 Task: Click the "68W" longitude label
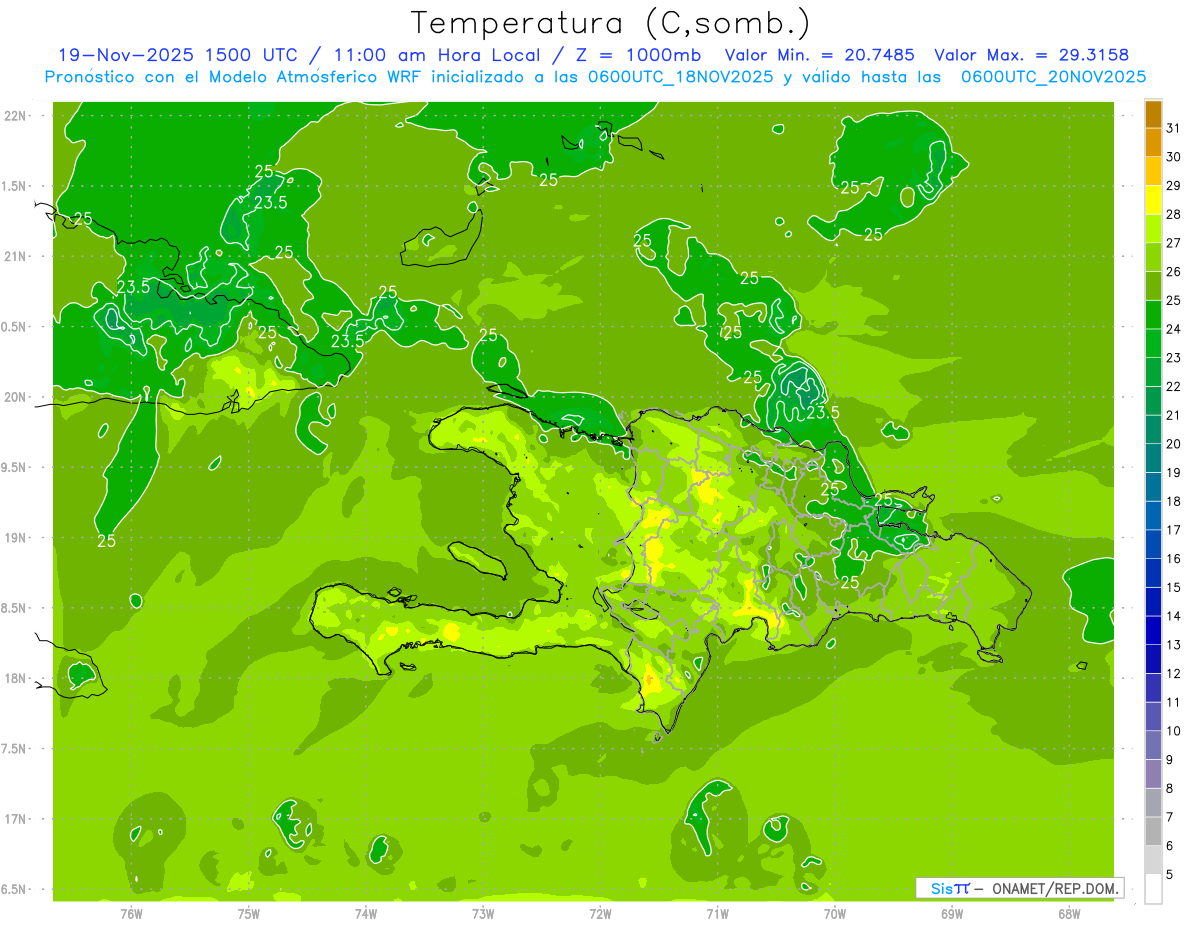pyautogui.click(x=1069, y=914)
